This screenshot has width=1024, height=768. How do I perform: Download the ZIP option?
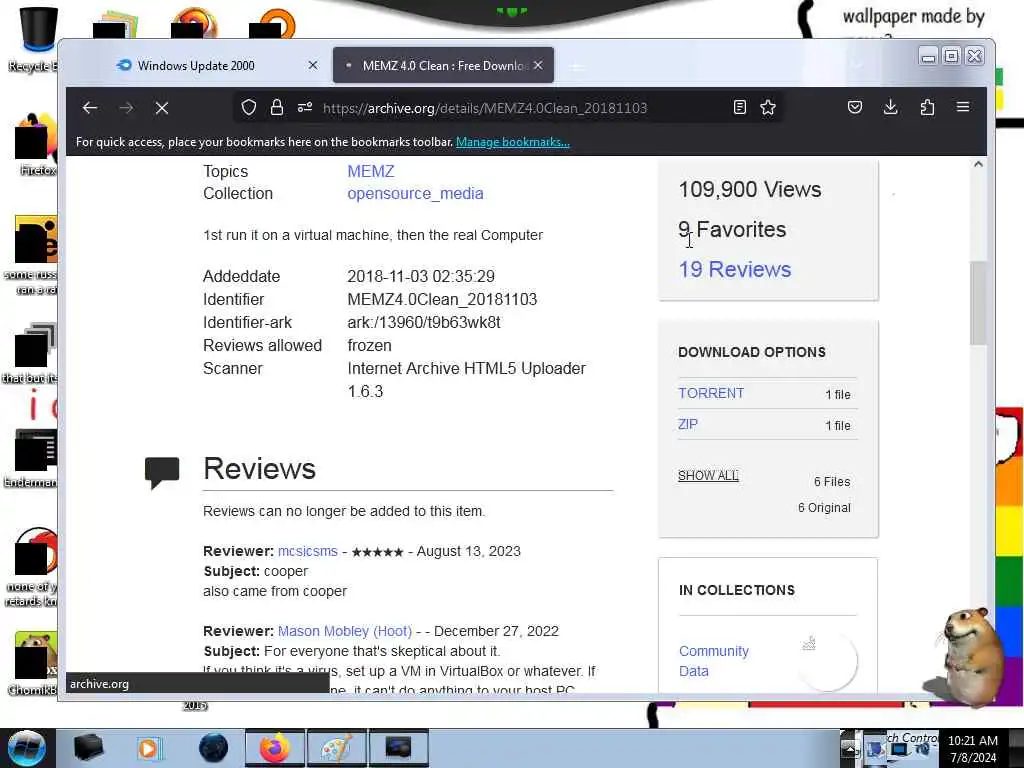(x=688, y=424)
